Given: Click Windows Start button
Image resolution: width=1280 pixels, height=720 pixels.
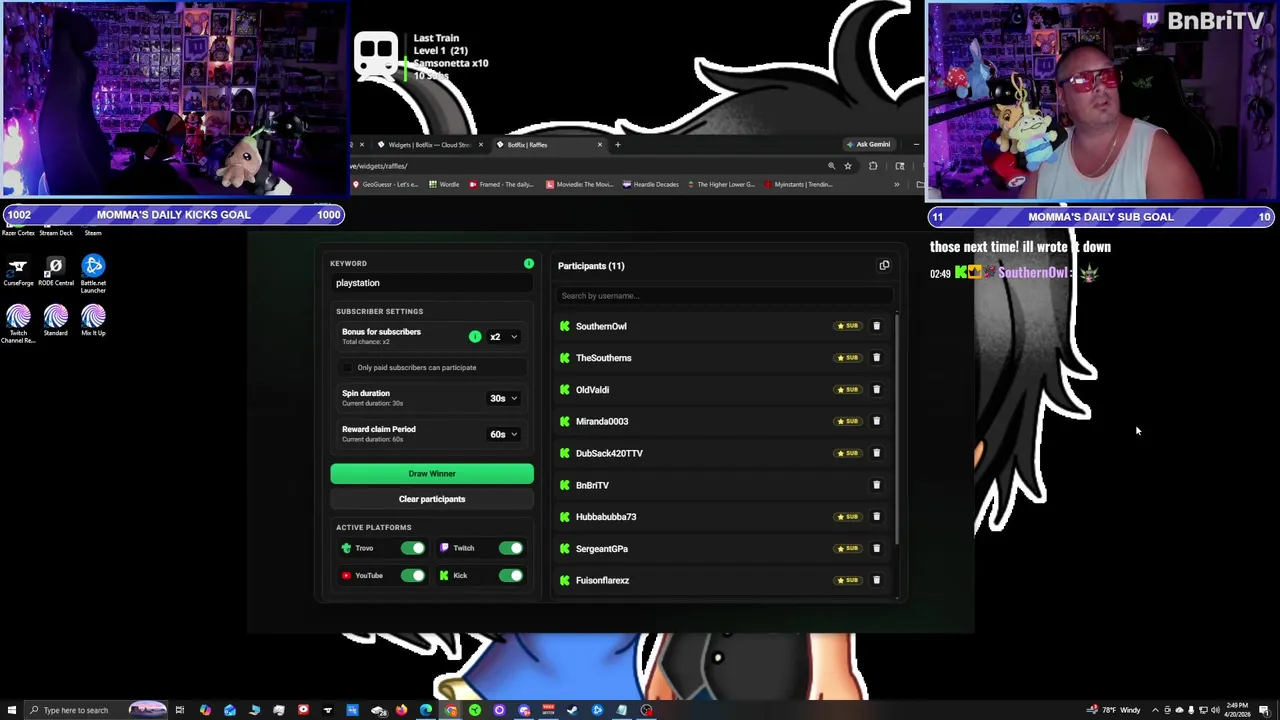Looking at the screenshot, I should [10, 710].
